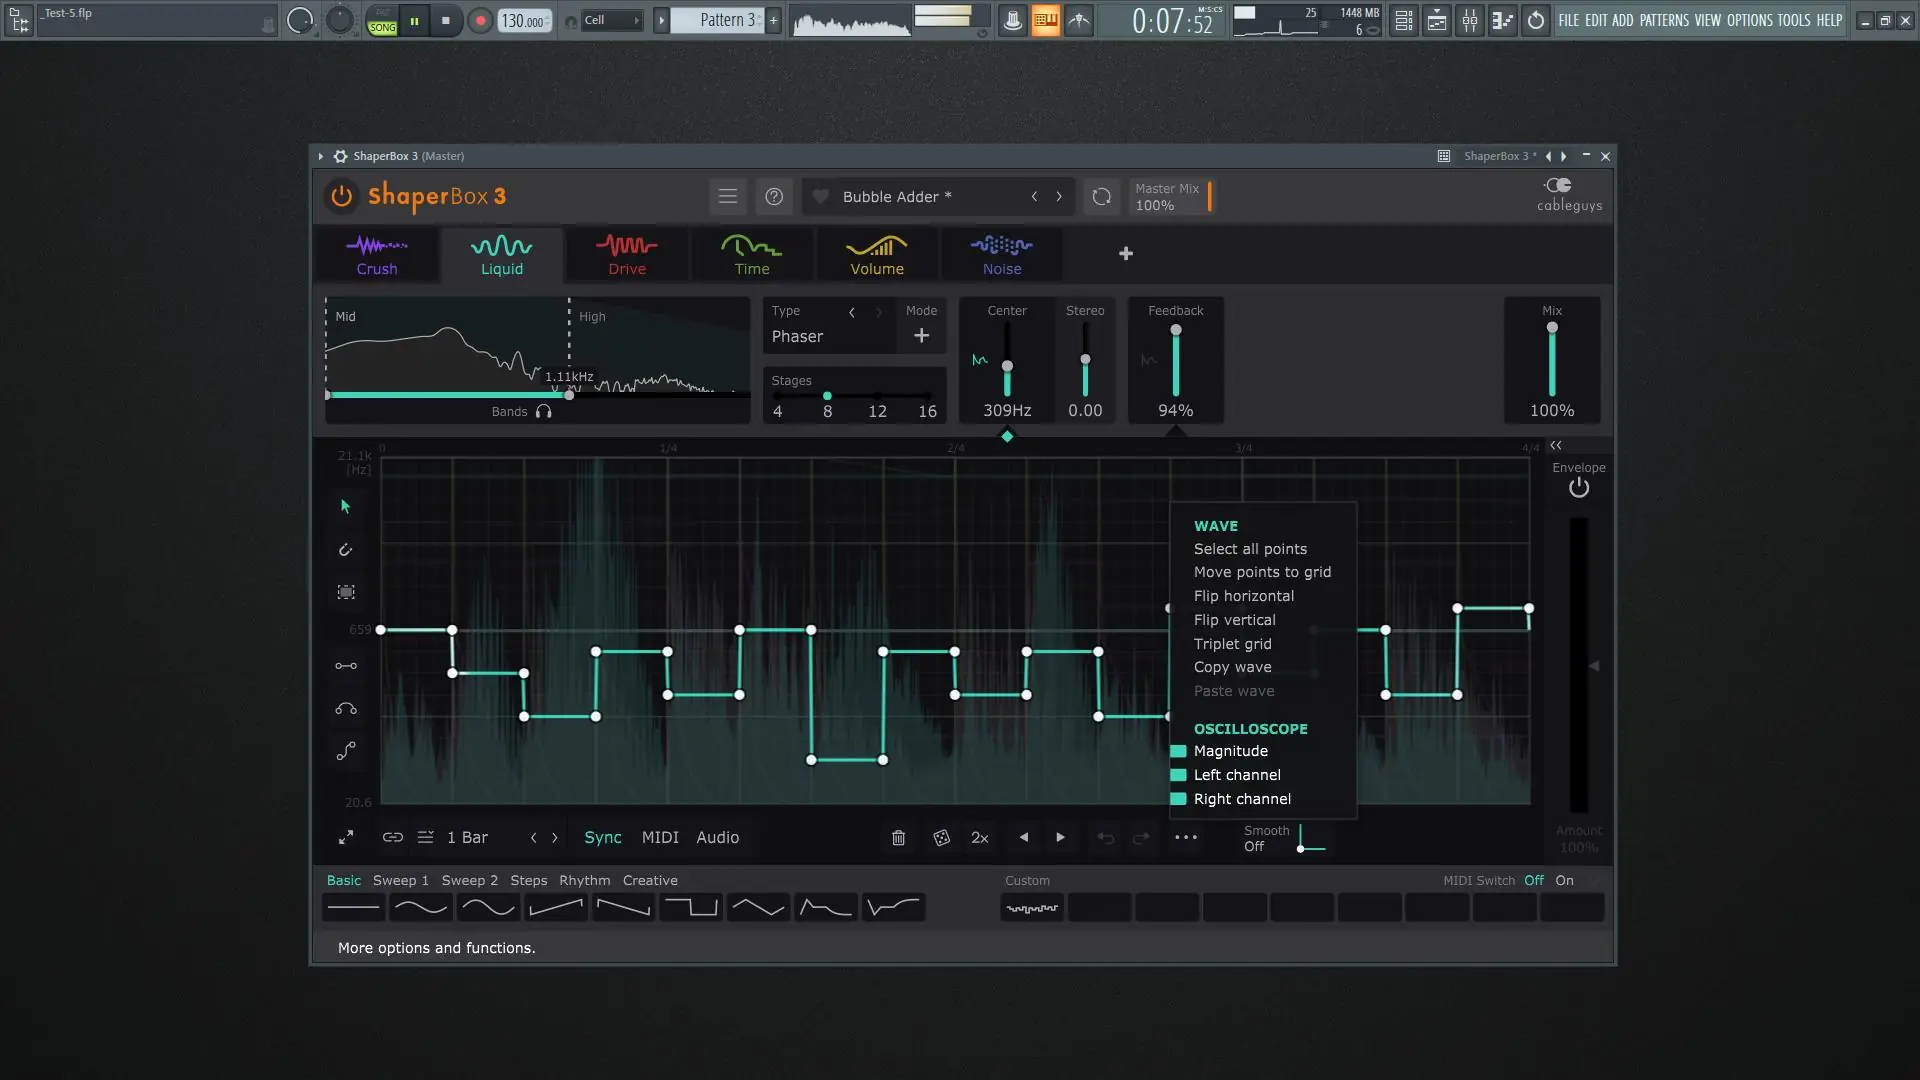
Task: Click the 2x wave multiplier button
Action: [x=979, y=838]
